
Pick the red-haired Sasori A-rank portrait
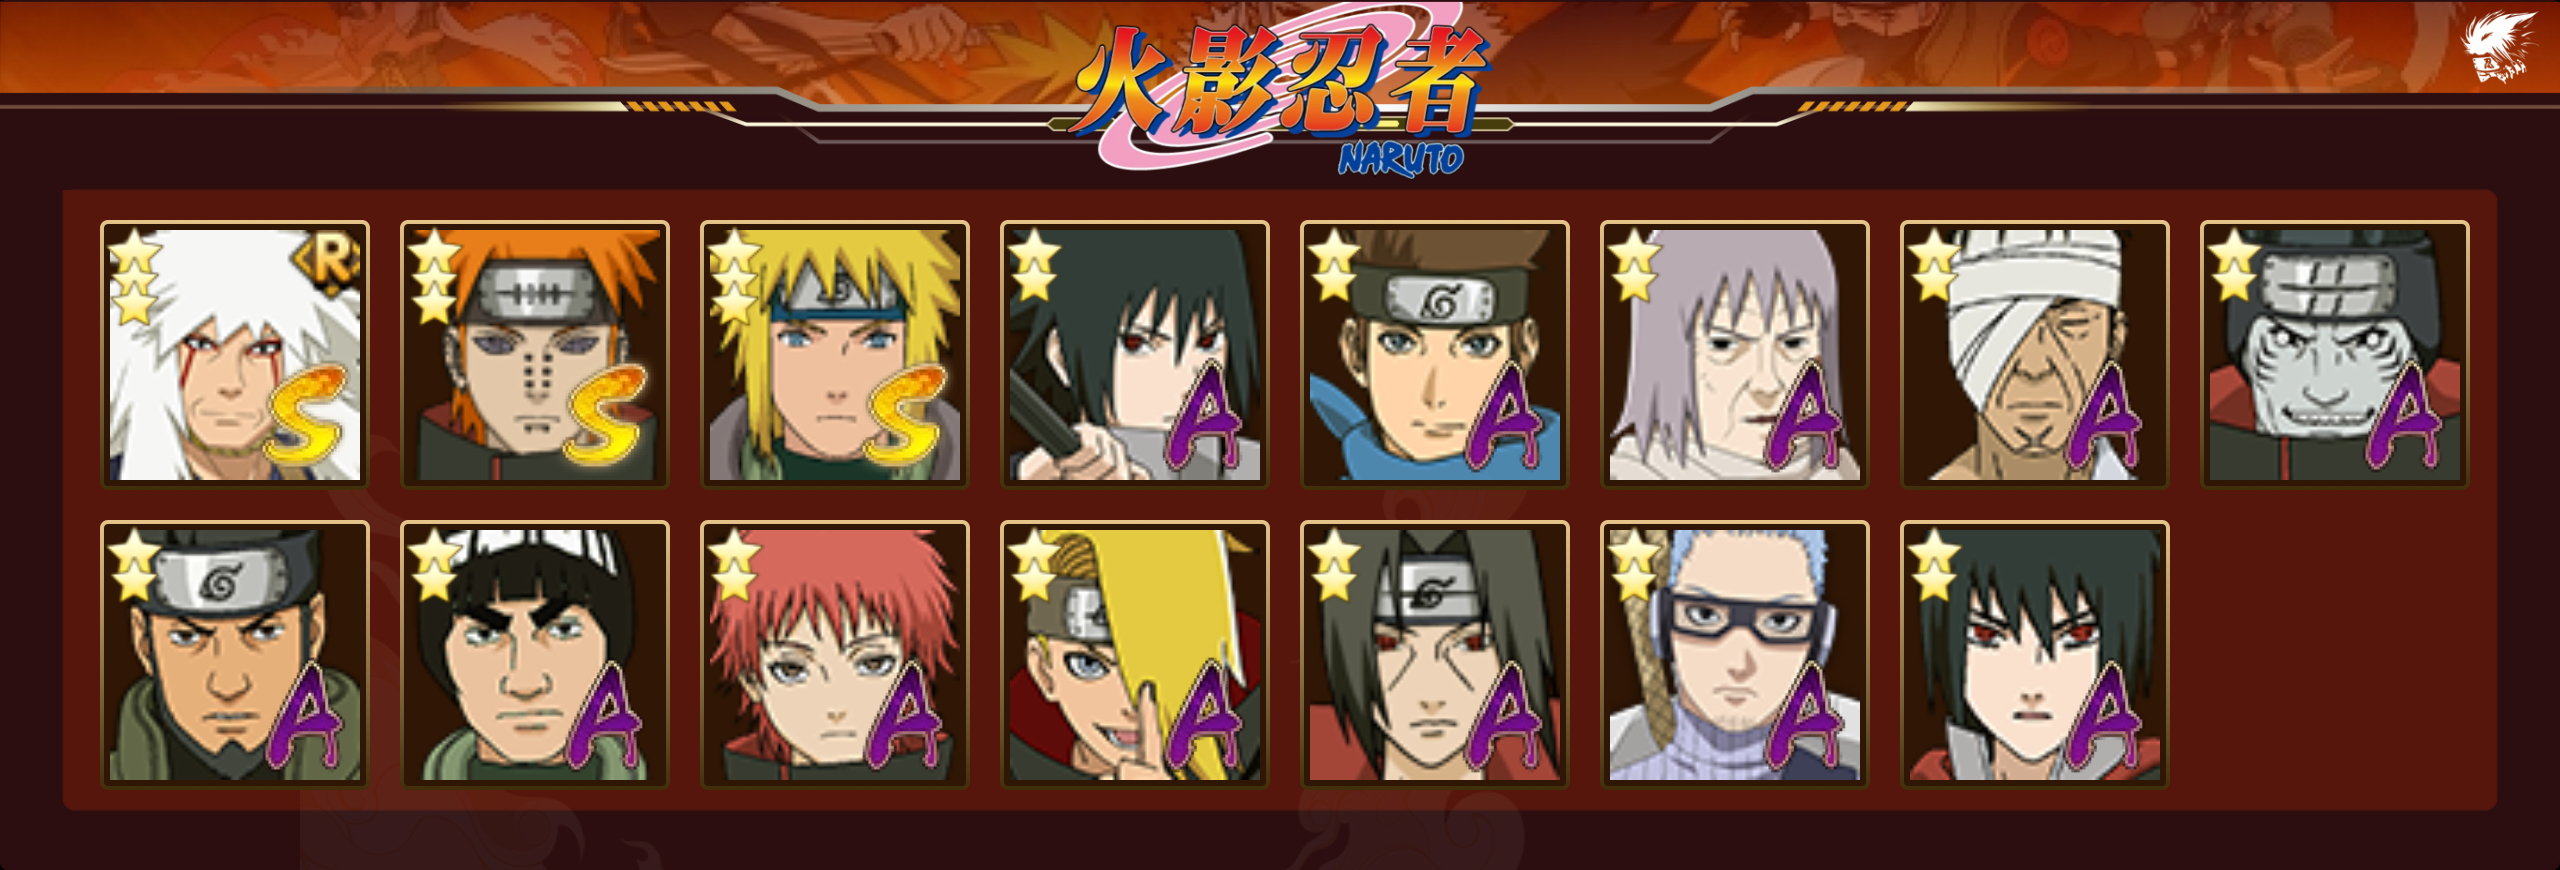(x=835, y=654)
